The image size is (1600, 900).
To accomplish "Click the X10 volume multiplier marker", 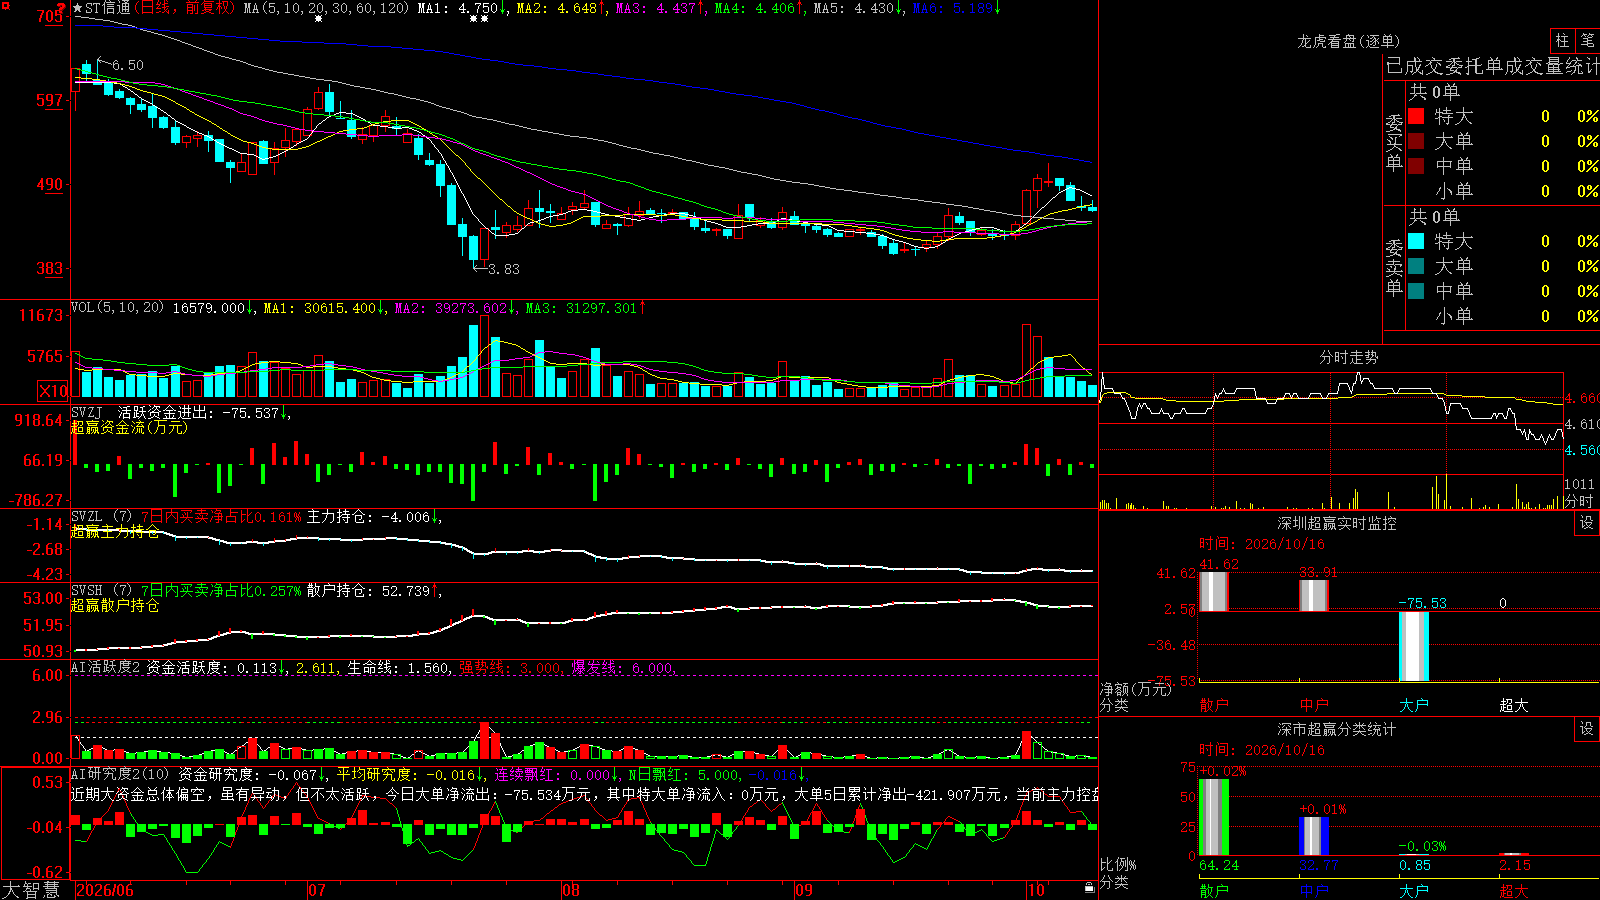I will pos(53,391).
